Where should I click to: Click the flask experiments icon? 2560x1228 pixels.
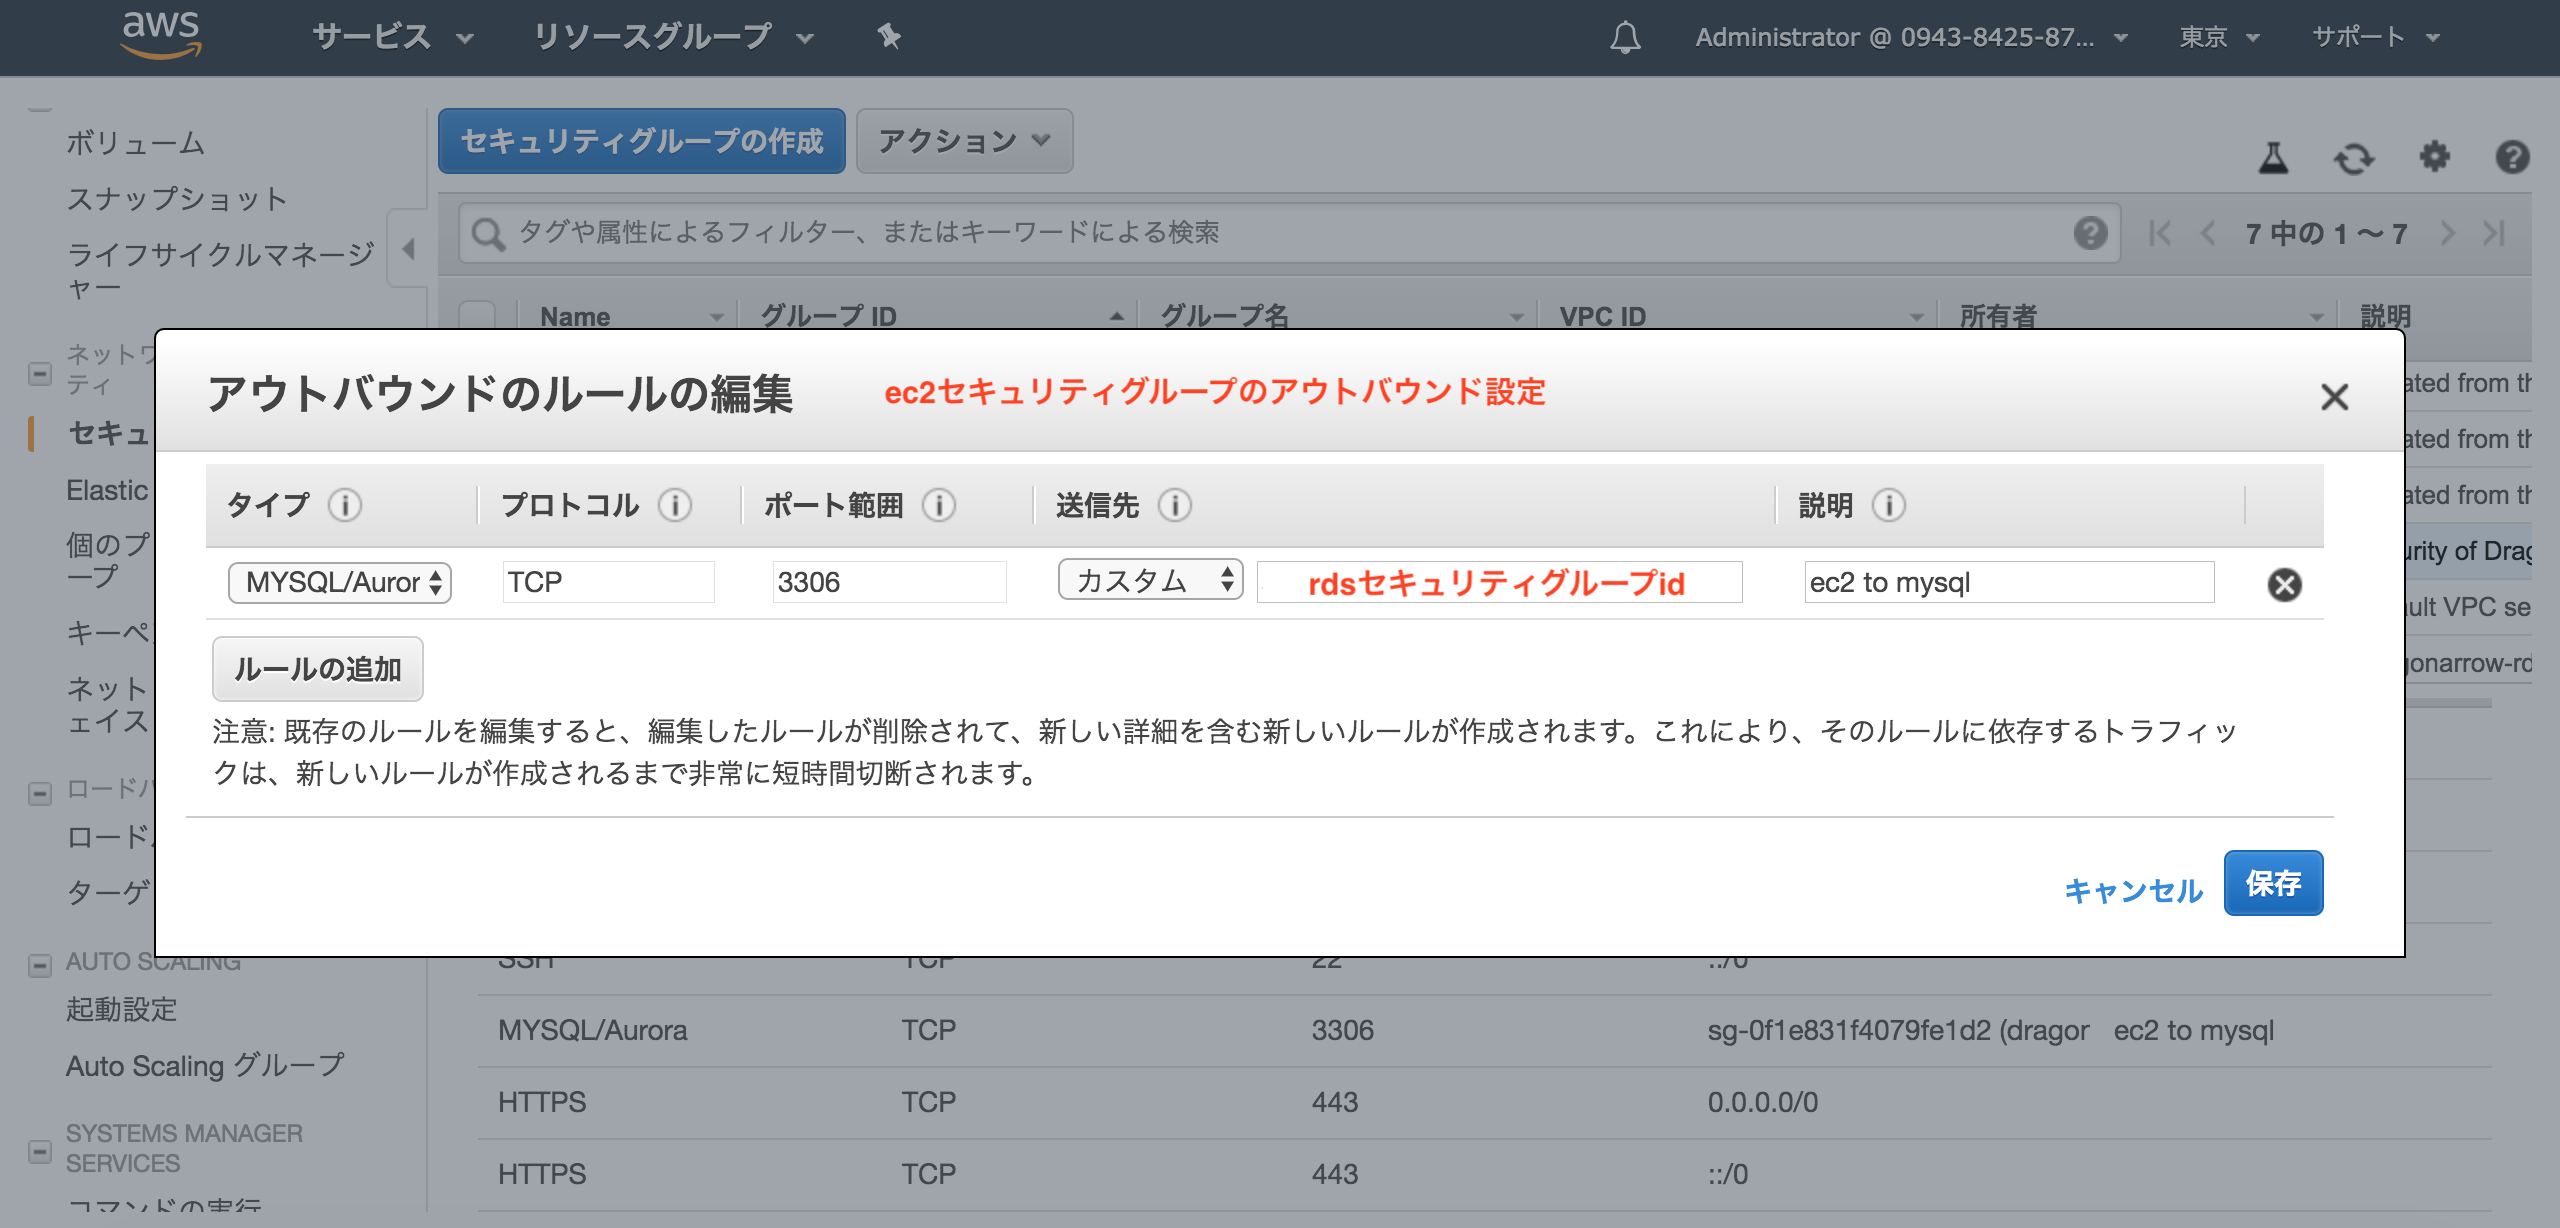[x=2273, y=157]
